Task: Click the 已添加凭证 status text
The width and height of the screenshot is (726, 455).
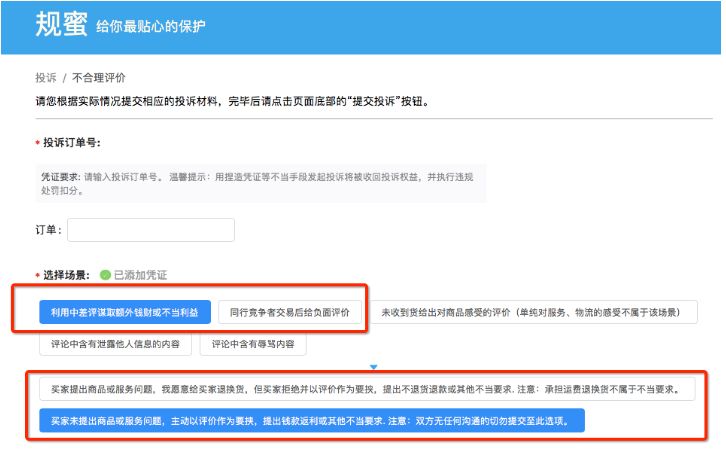Action: 140,274
